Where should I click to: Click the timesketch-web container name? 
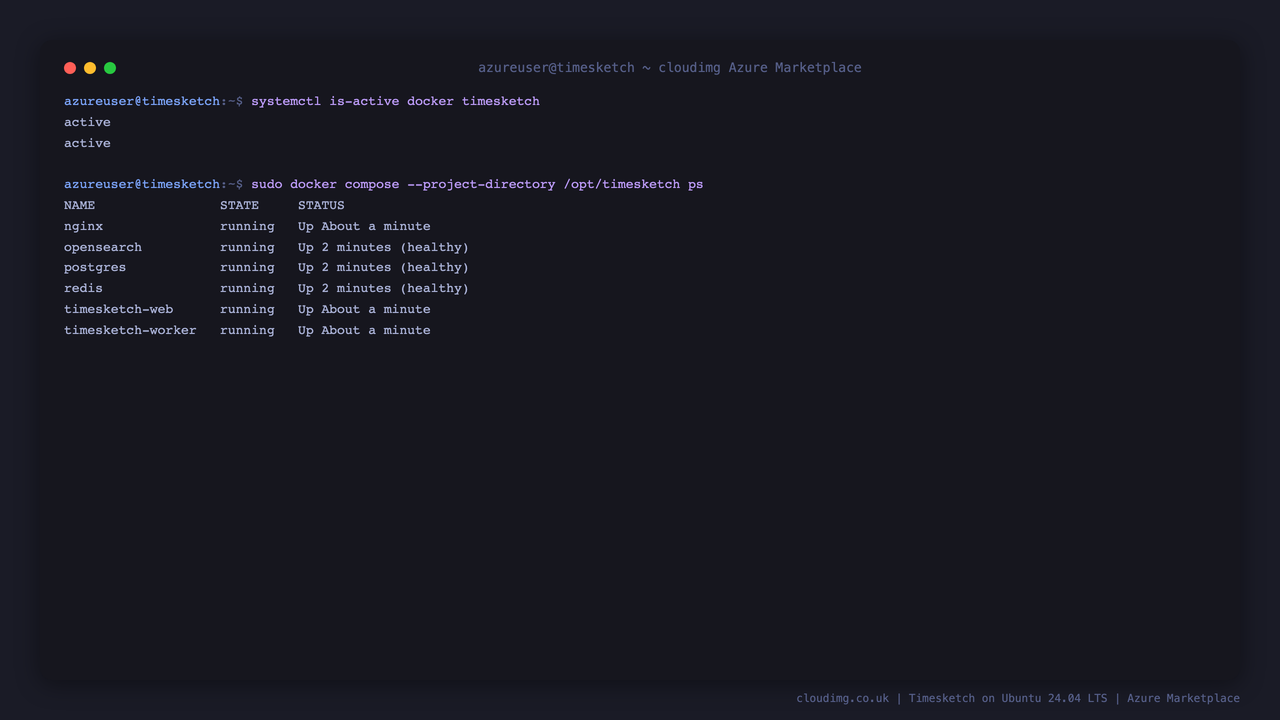(x=118, y=309)
